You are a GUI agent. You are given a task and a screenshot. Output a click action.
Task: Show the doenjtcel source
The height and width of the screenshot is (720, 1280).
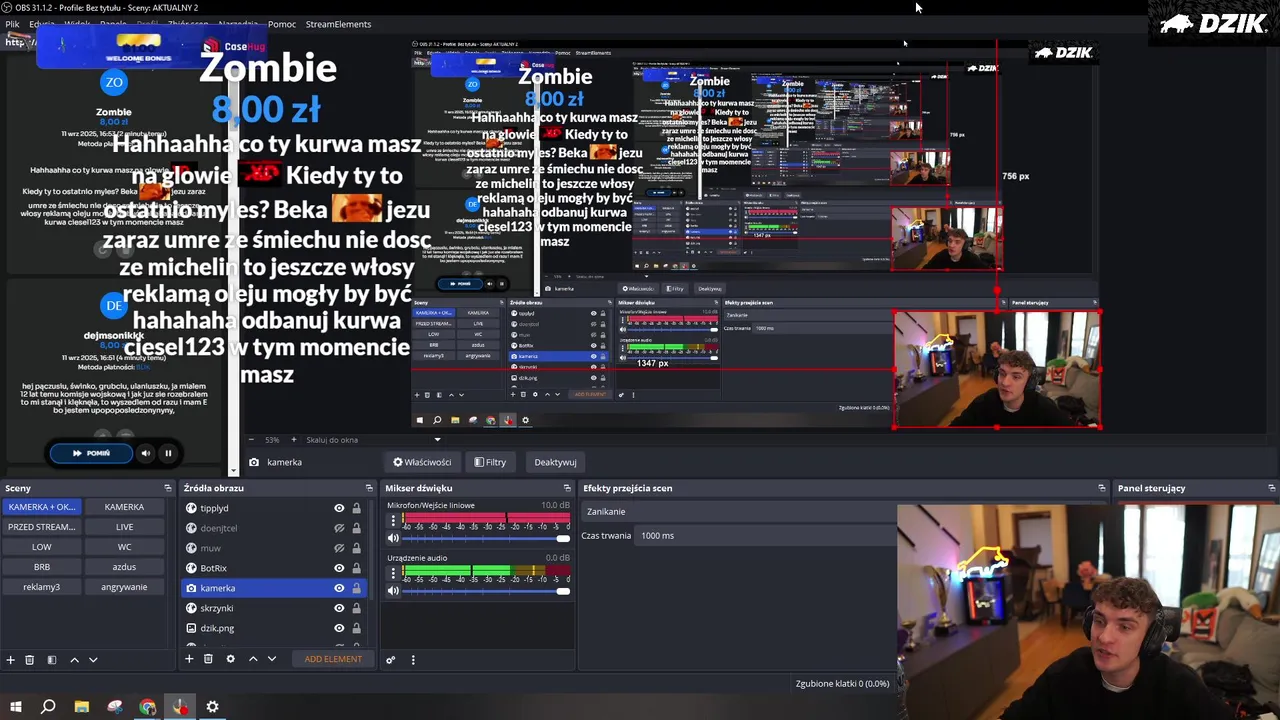click(x=339, y=528)
